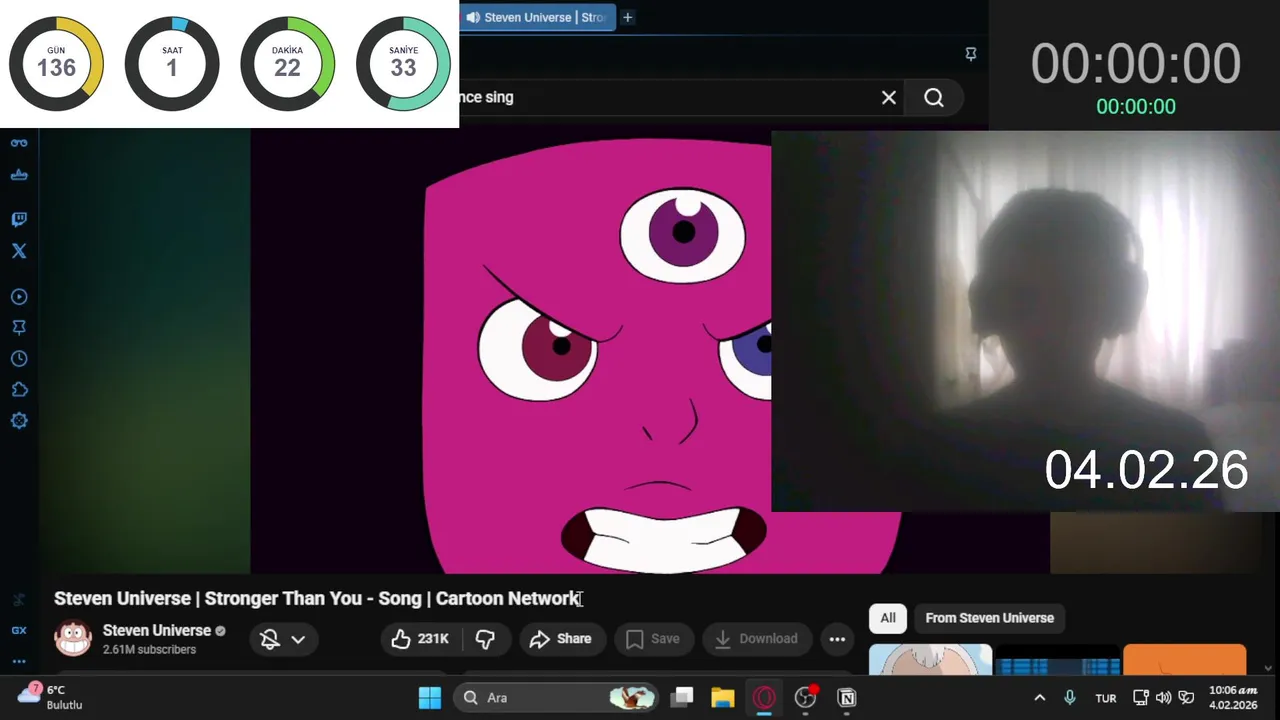Open GX Corner in the sidebar
This screenshot has width=1280, height=720.
(19, 630)
